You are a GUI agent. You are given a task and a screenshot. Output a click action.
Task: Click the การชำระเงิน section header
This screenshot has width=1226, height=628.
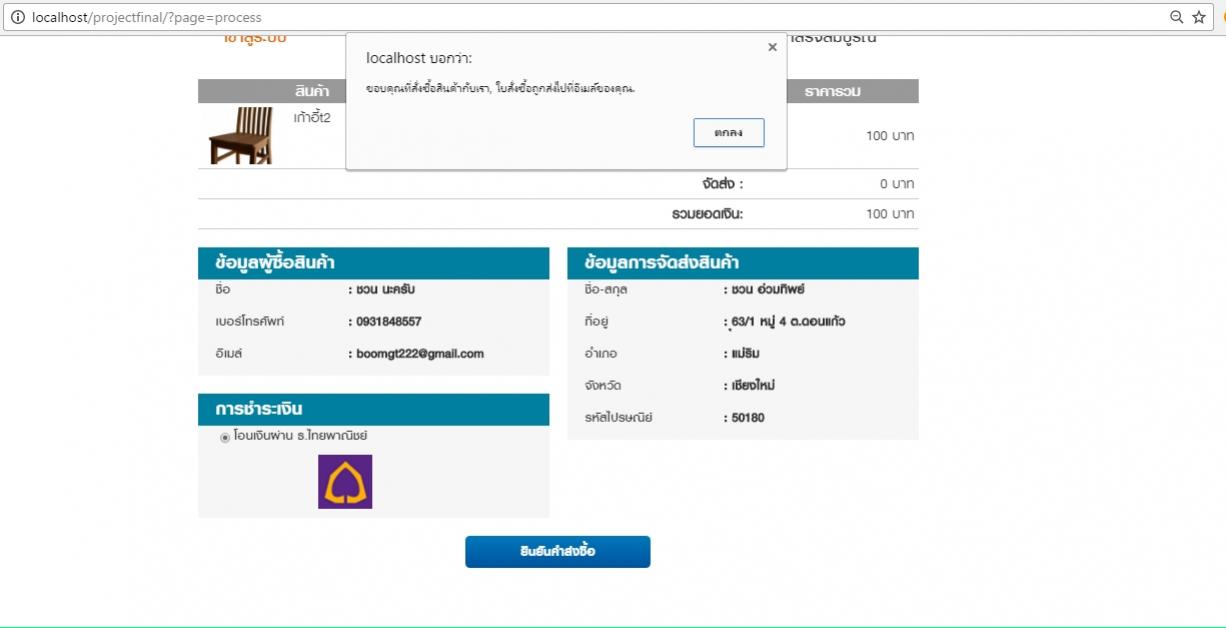(374, 409)
